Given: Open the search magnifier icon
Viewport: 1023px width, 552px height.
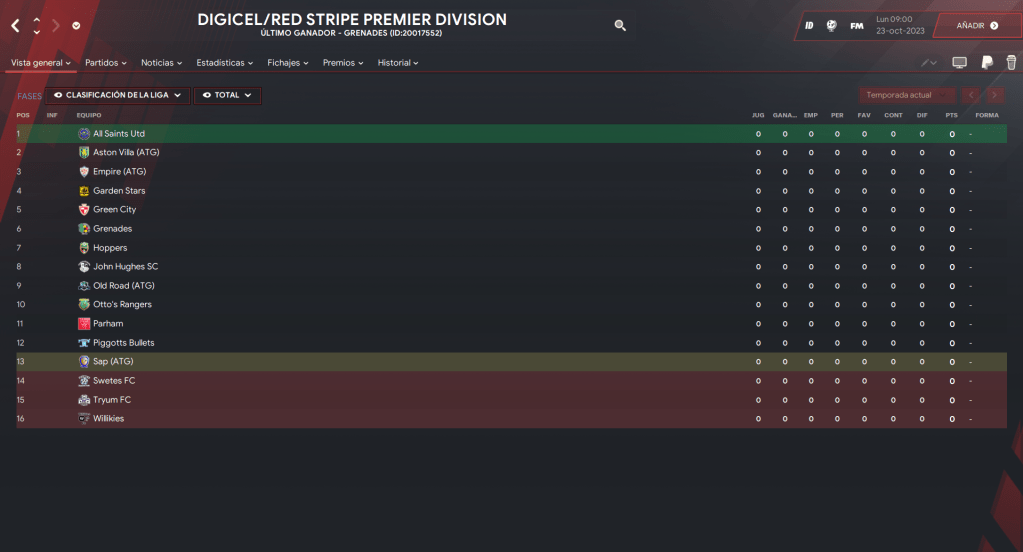Looking at the screenshot, I should (x=620, y=25).
